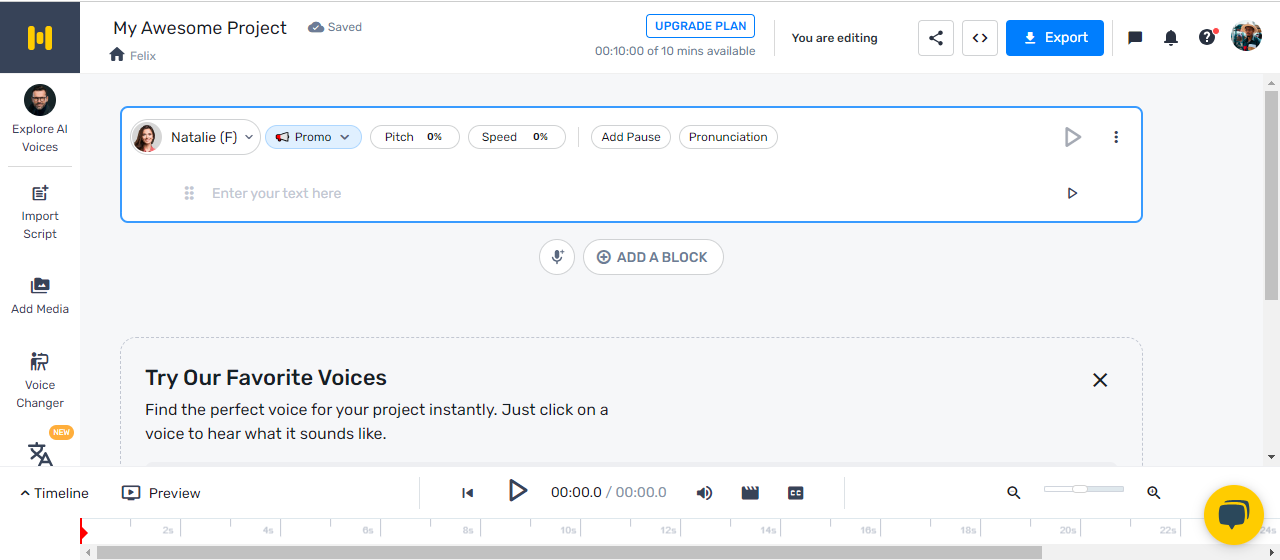This screenshot has height=560, width=1280.
Task: Click the timeline zoom slider
Action: [x=1084, y=489]
